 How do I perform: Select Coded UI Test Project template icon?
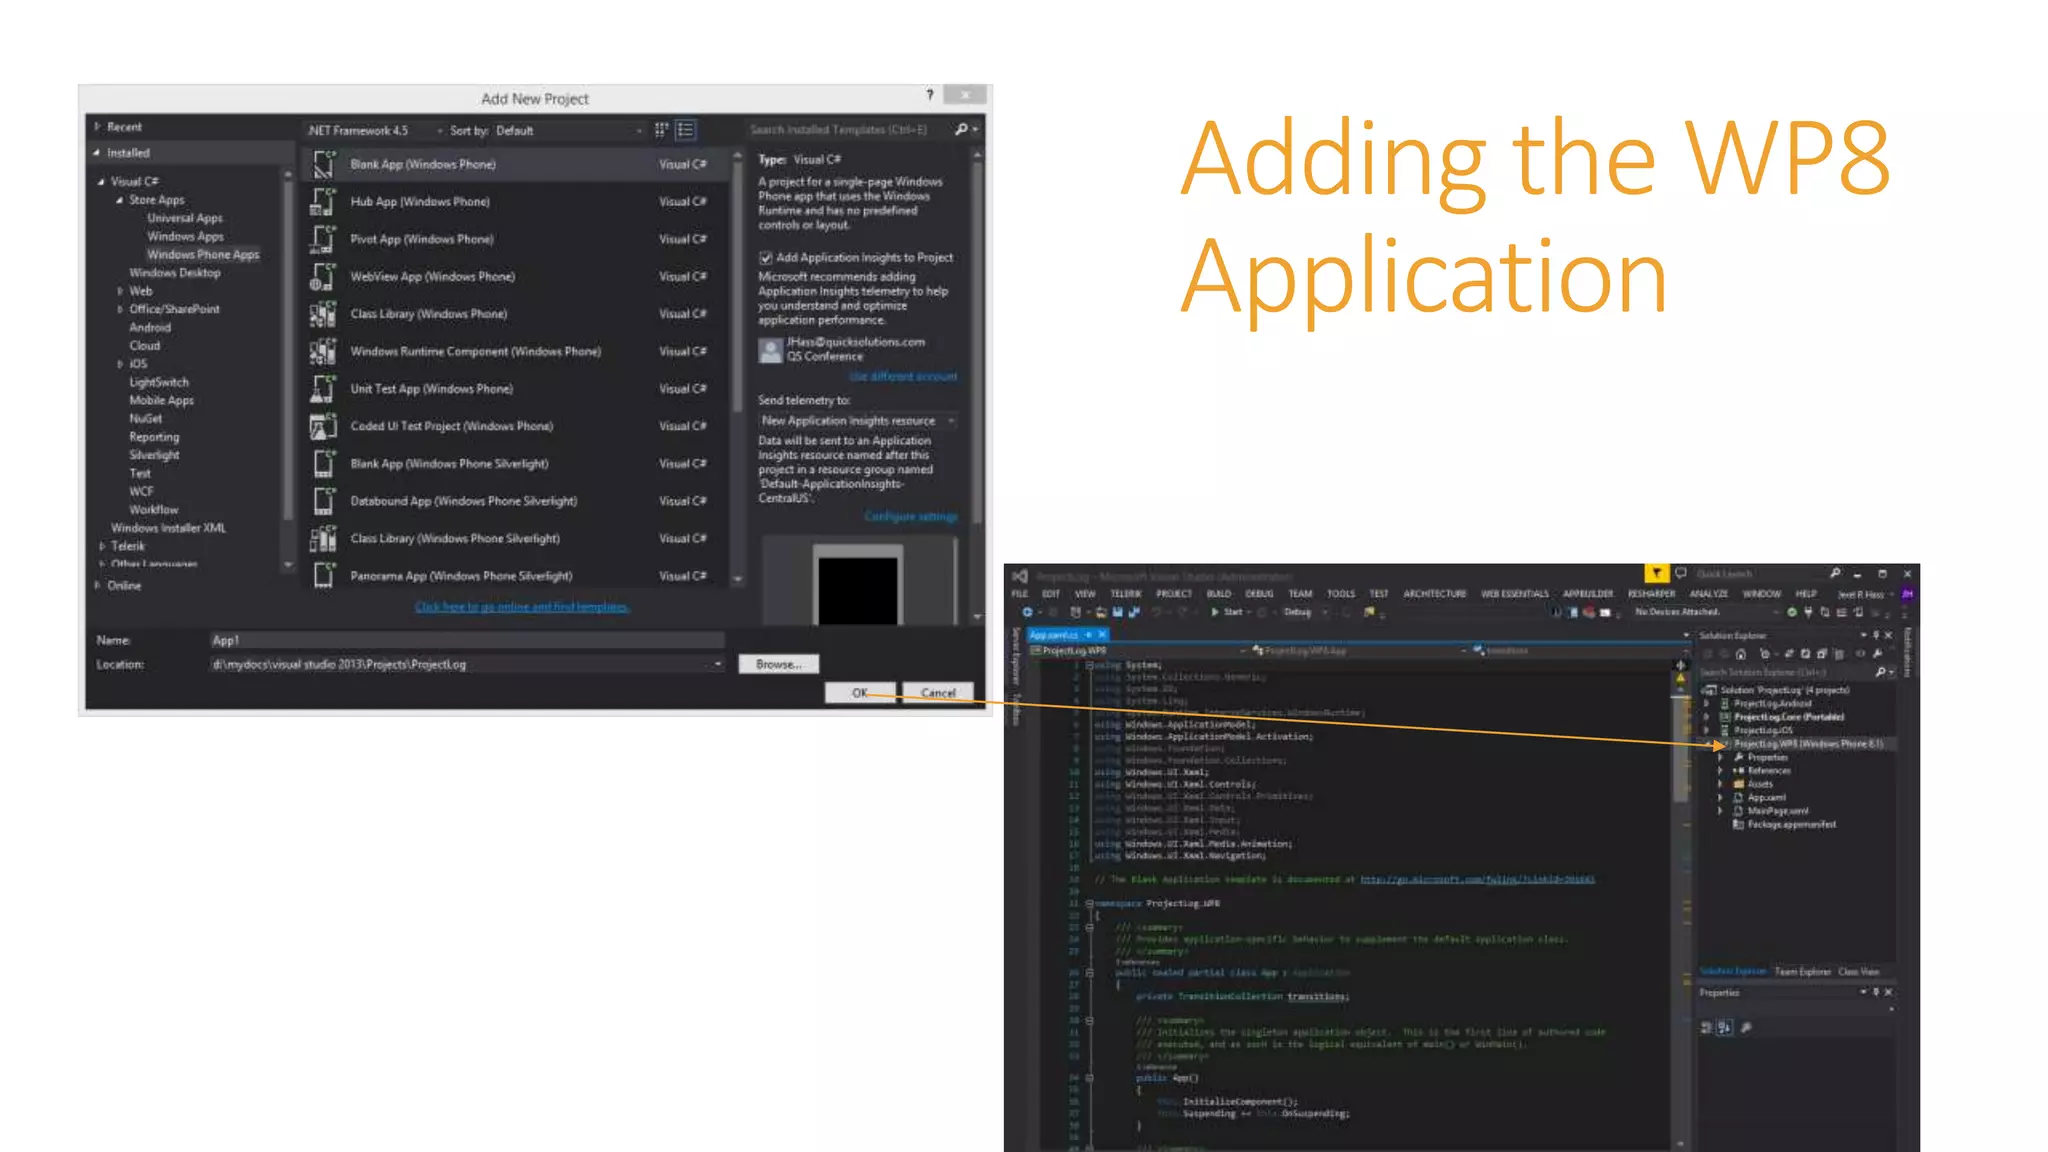[x=322, y=426]
